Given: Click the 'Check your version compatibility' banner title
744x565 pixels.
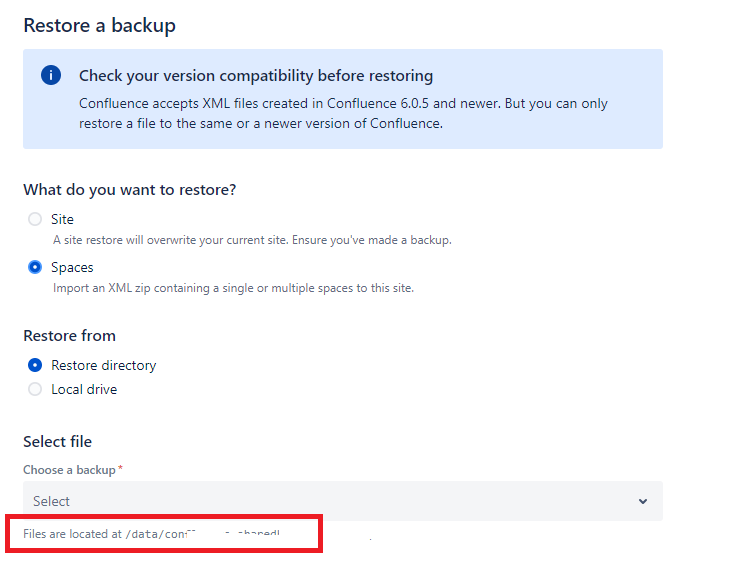Looking at the screenshot, I should [256, 75].
